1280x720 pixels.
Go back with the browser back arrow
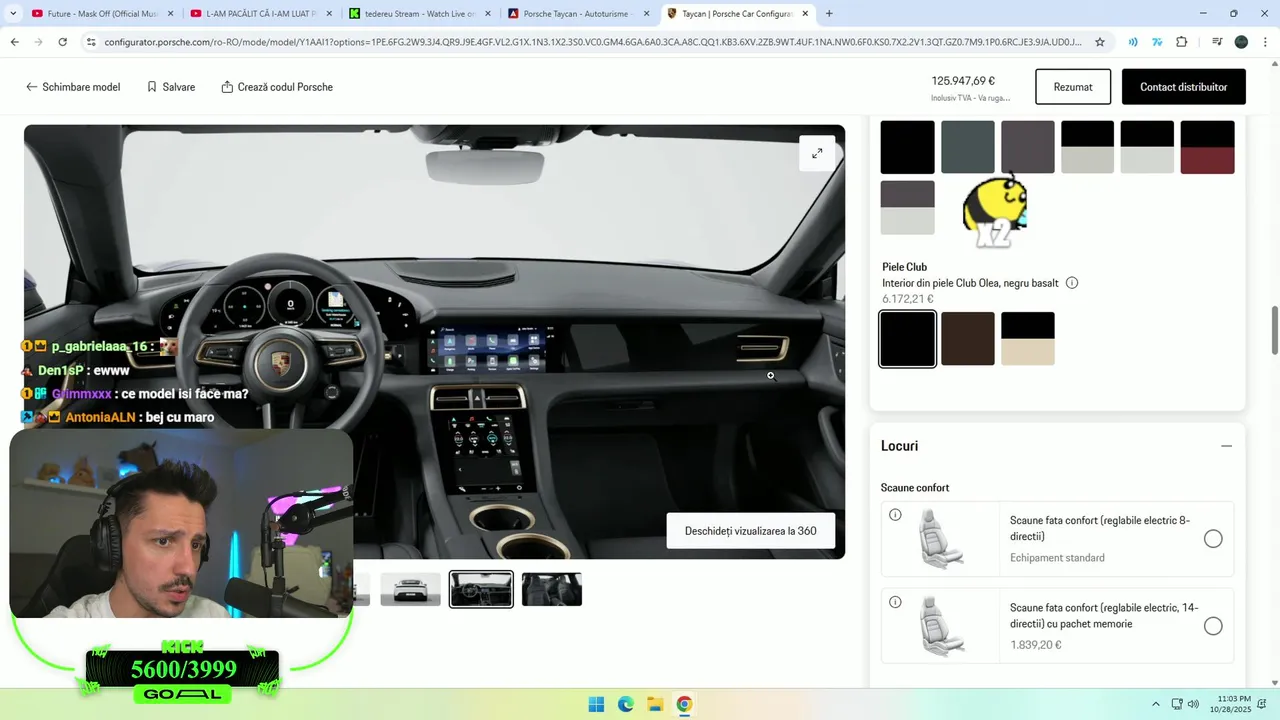click(14, 42)
